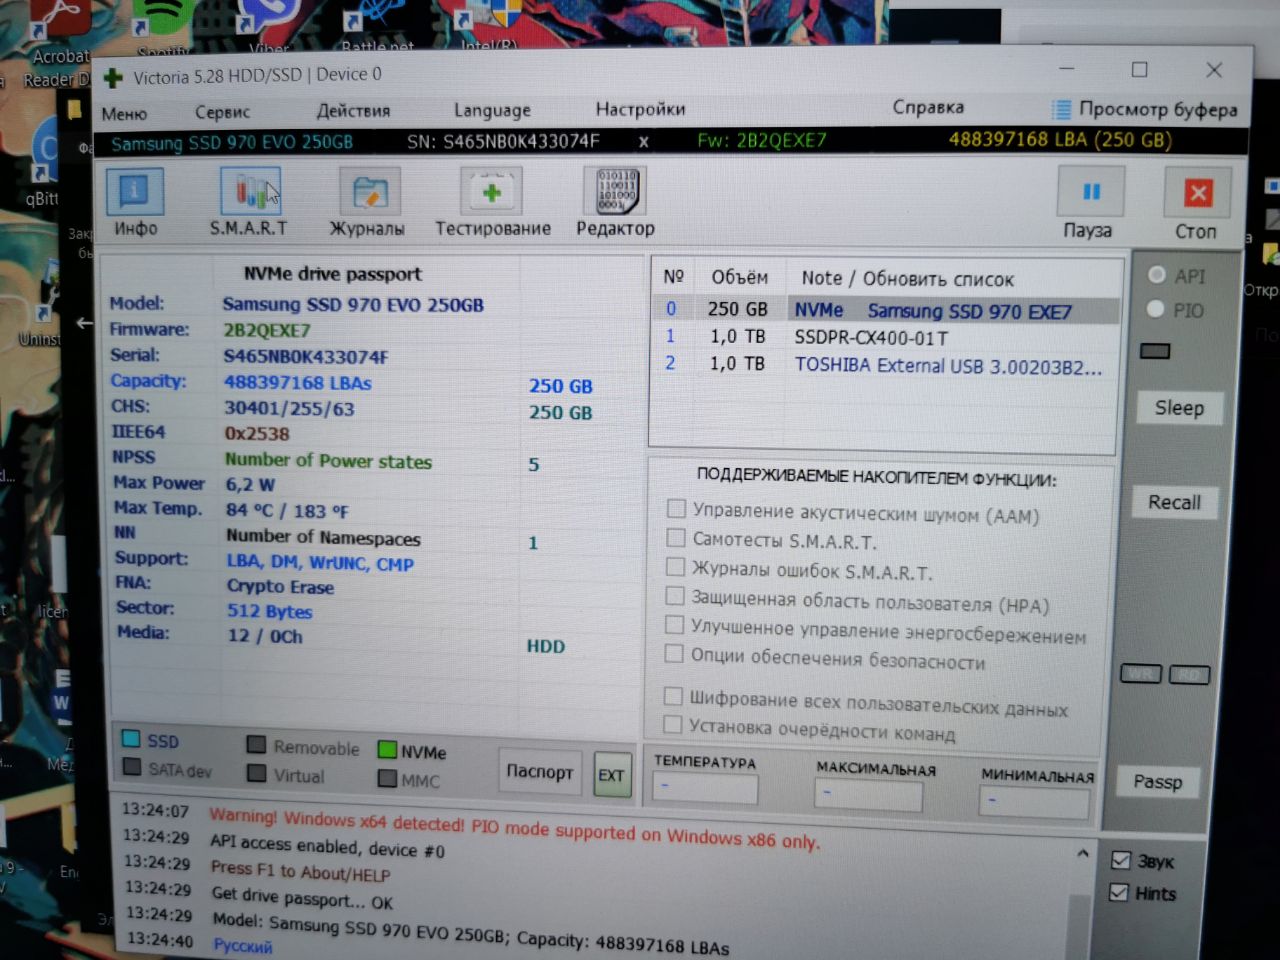Click the МИНИМАЛЬНАЯ value field
This screenshot has height=960, width=1280.
(x=1033, y=802)
